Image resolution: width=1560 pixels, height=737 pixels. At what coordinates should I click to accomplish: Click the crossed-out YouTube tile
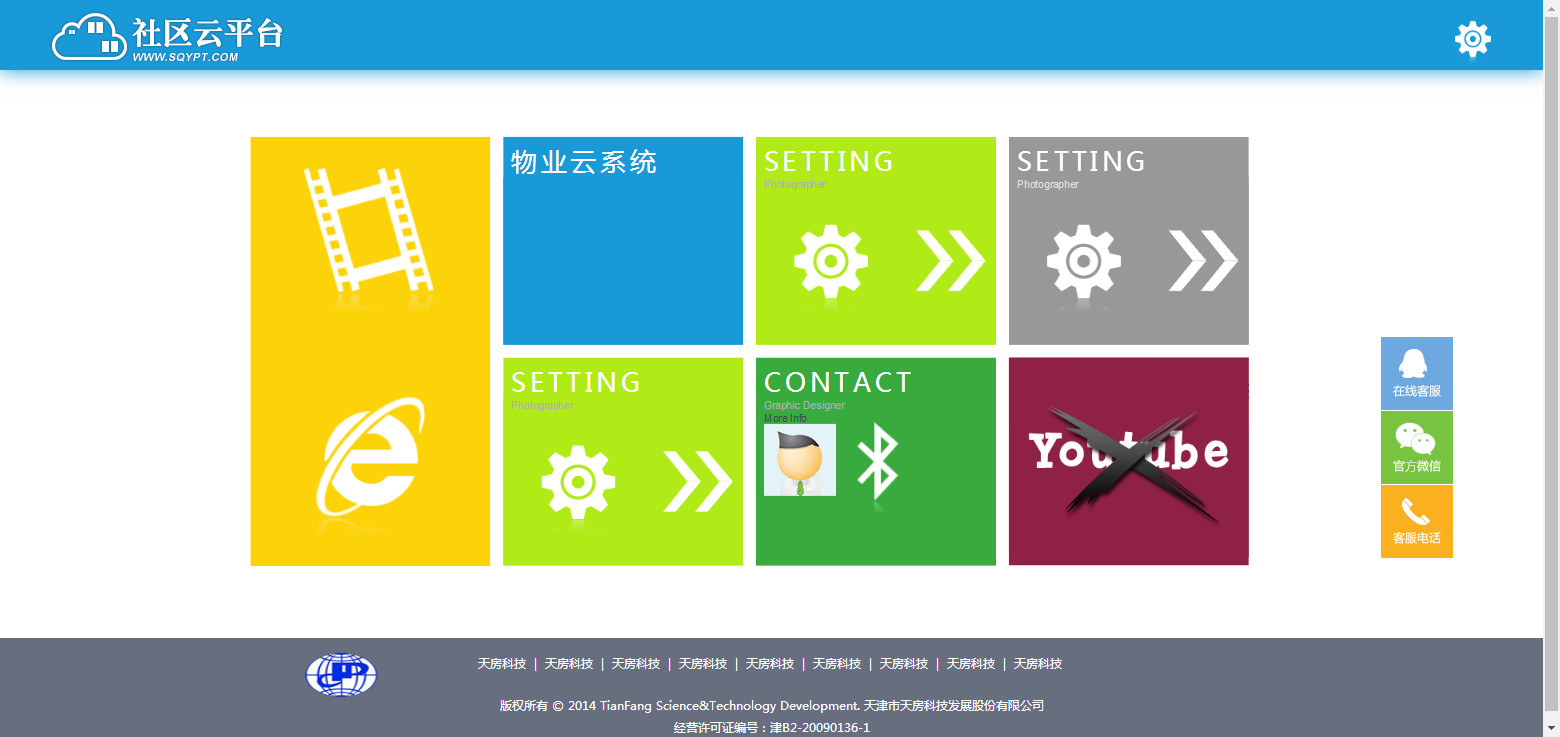tap(1128, 461)
